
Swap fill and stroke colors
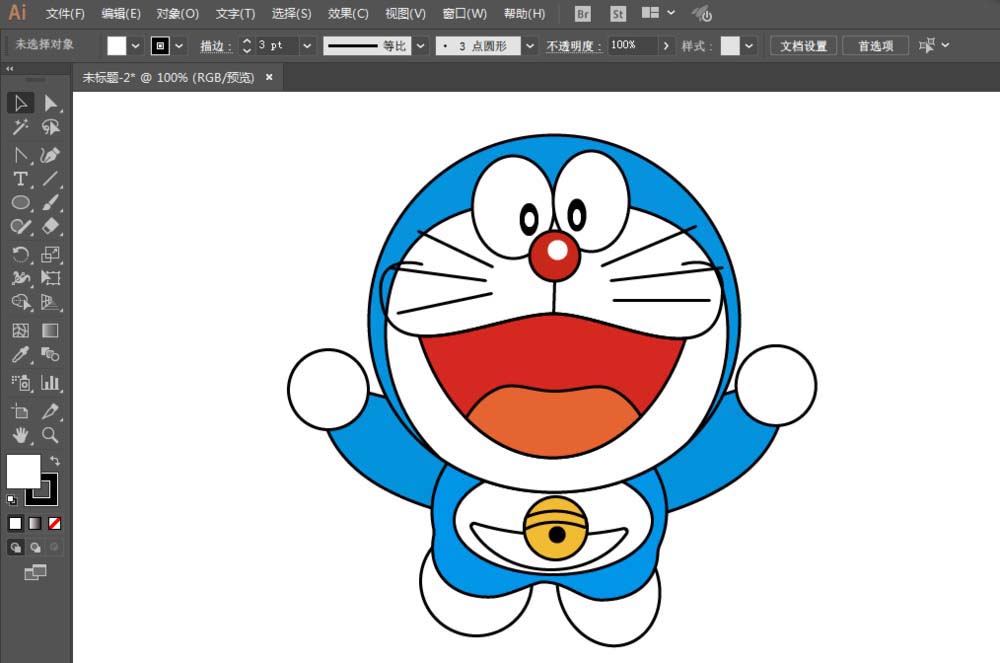point(55,460)
